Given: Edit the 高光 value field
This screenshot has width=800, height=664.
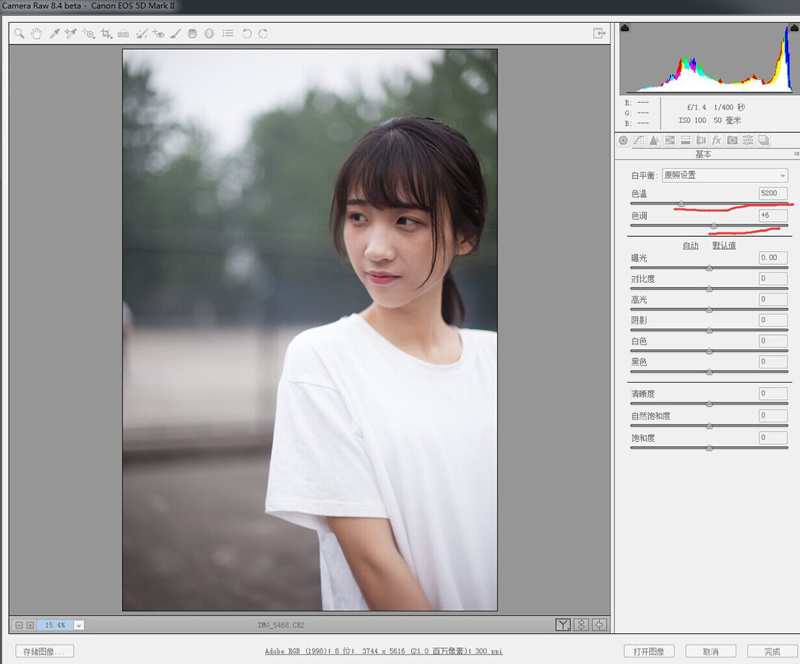Looking at the screenshot, I should 772,300.
